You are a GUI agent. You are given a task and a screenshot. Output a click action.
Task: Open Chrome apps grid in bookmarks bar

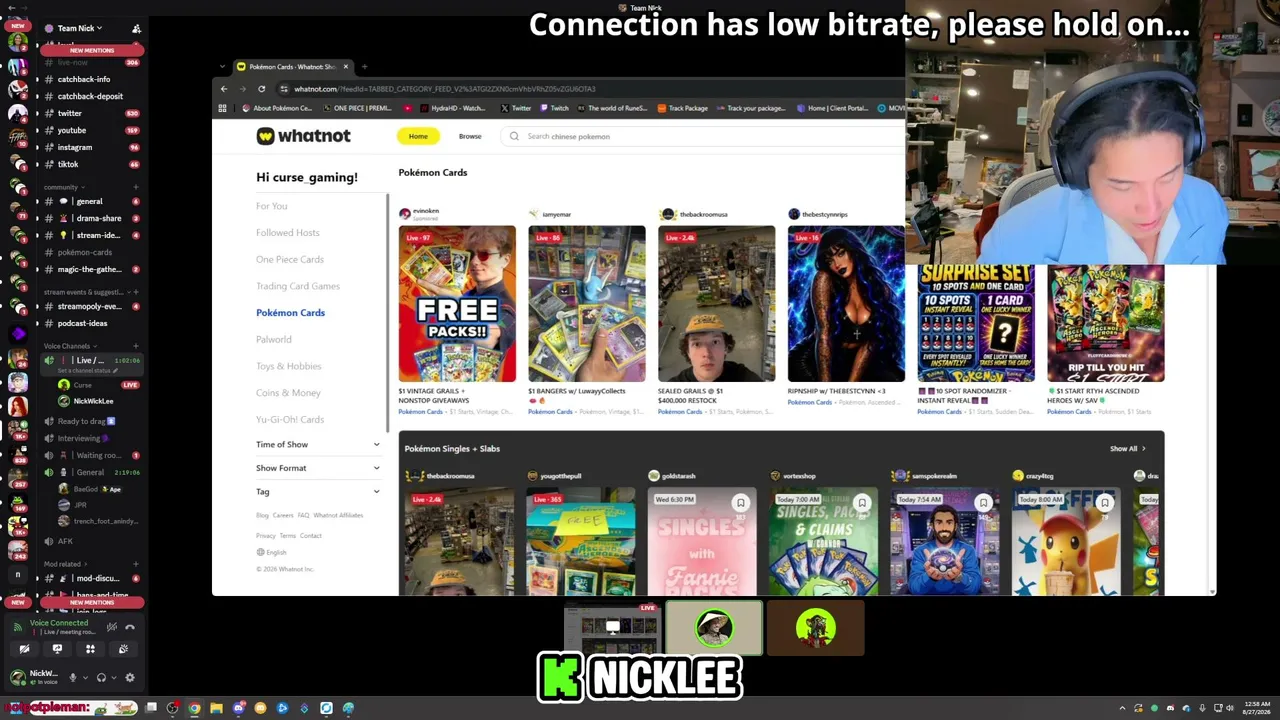(x=222, y=108)
